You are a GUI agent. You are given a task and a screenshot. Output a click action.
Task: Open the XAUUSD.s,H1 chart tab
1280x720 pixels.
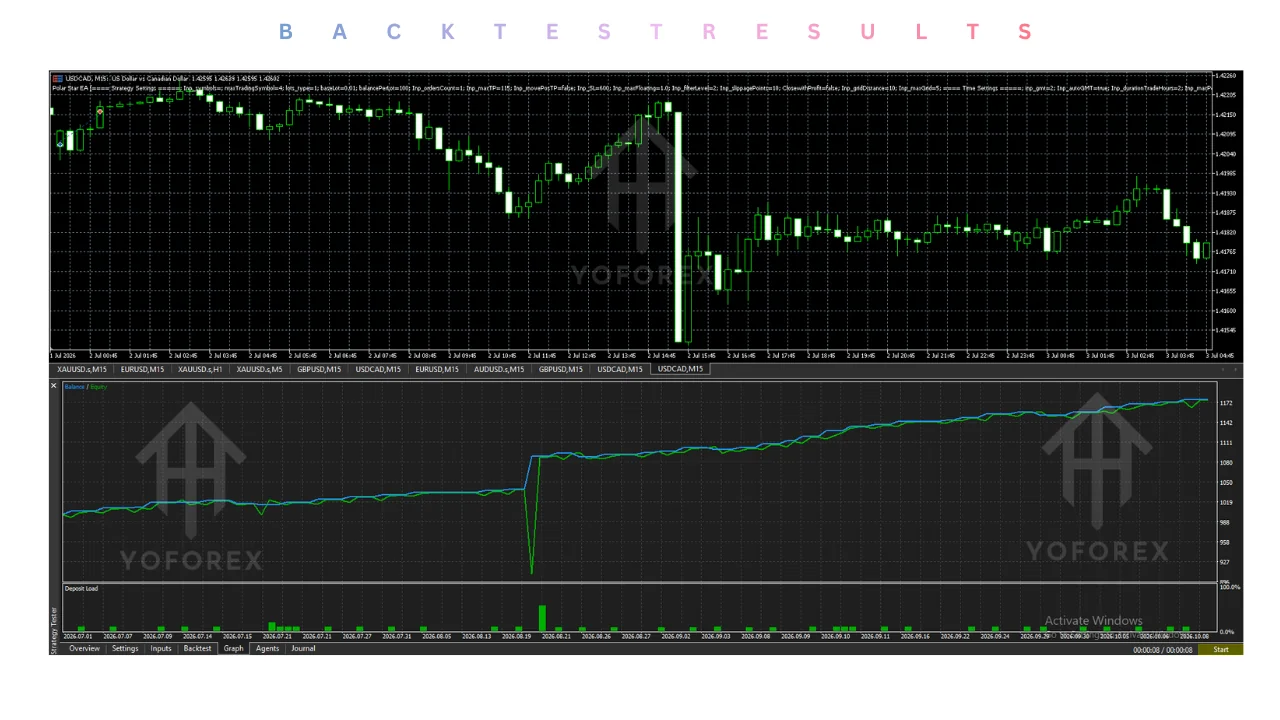[199, 369]
